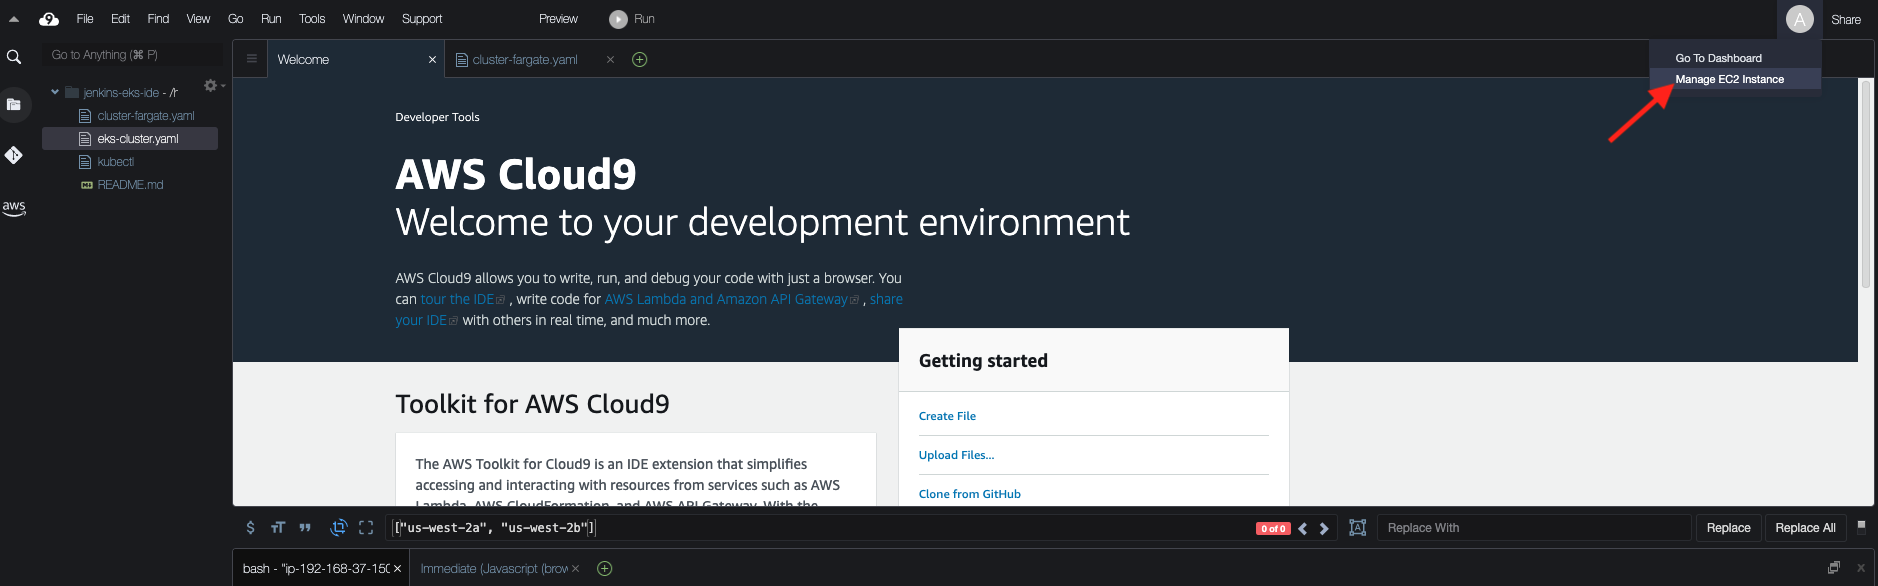Toggle preserve case replace option

click(1357, 528)
